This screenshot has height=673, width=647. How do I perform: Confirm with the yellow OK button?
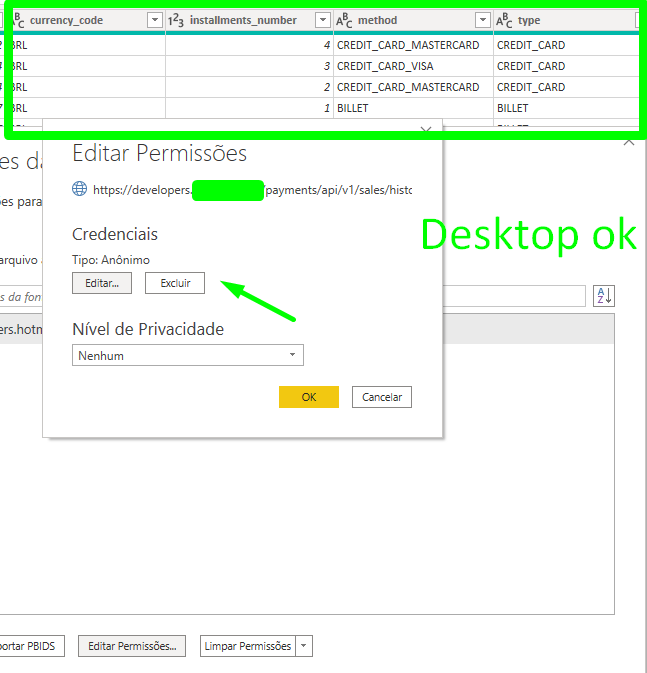309,397
